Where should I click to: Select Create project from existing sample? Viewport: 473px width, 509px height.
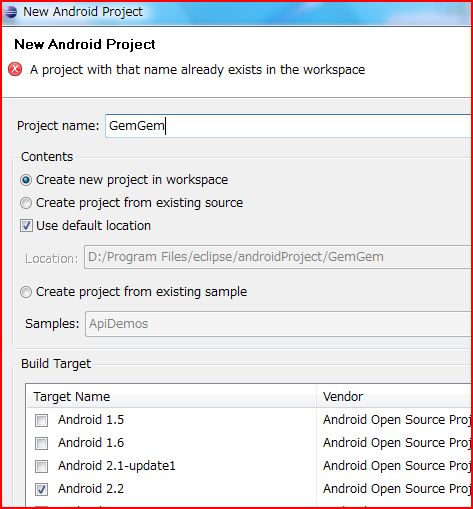pyautogui.click(x=26, y=292)
